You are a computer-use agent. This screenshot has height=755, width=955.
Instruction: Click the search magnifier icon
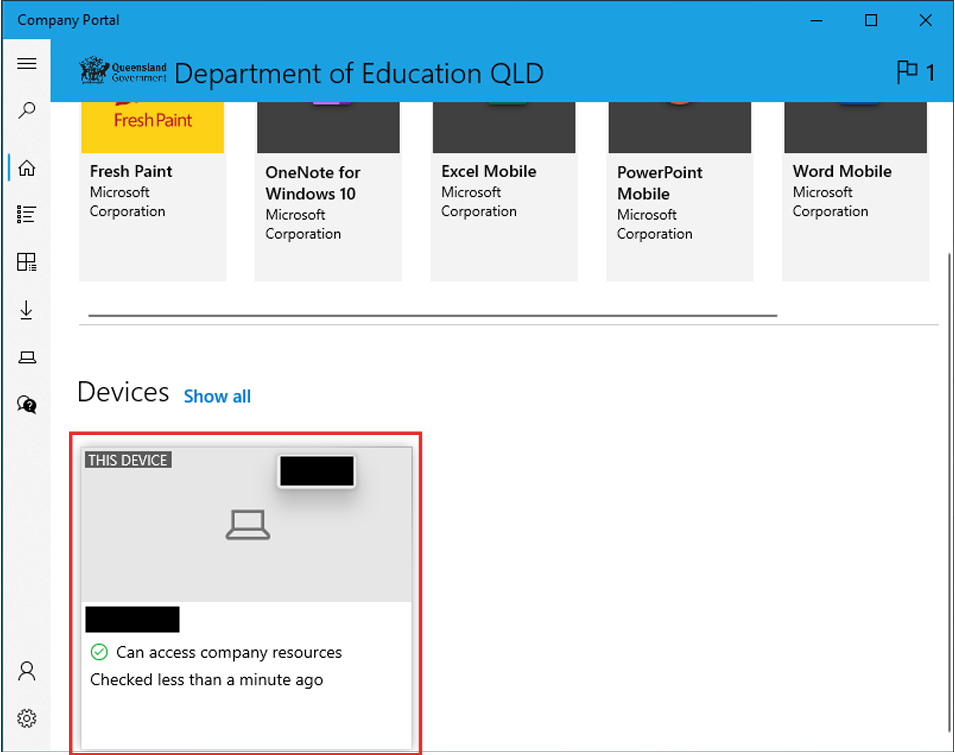click(27, 110)
